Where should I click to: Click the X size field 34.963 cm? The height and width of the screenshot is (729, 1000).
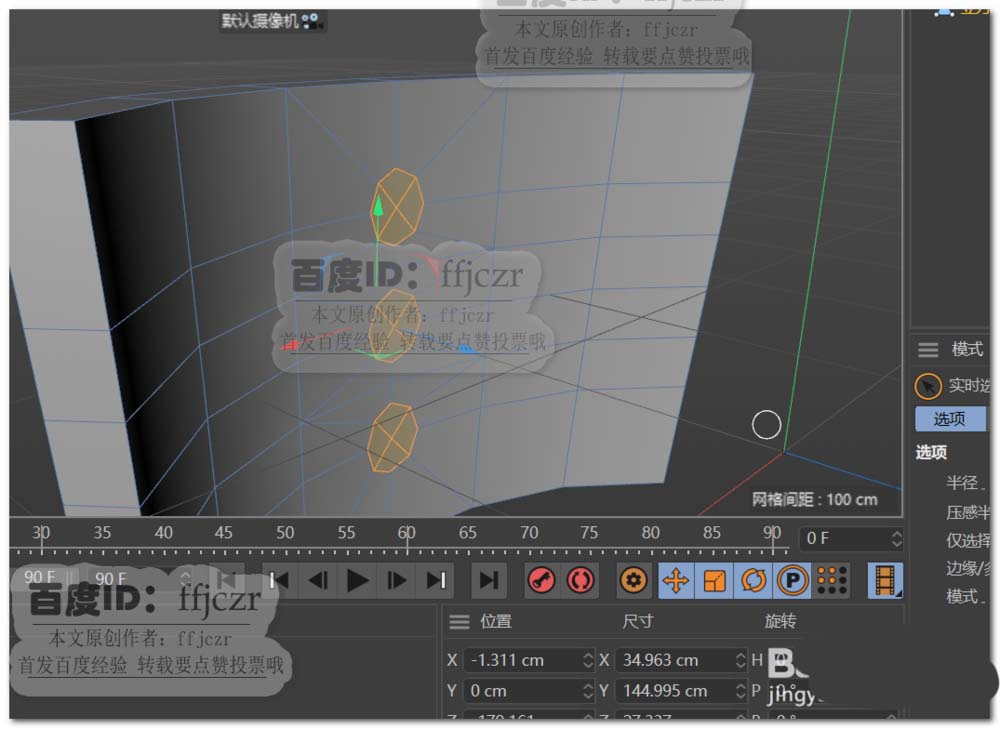click(675, 660)
